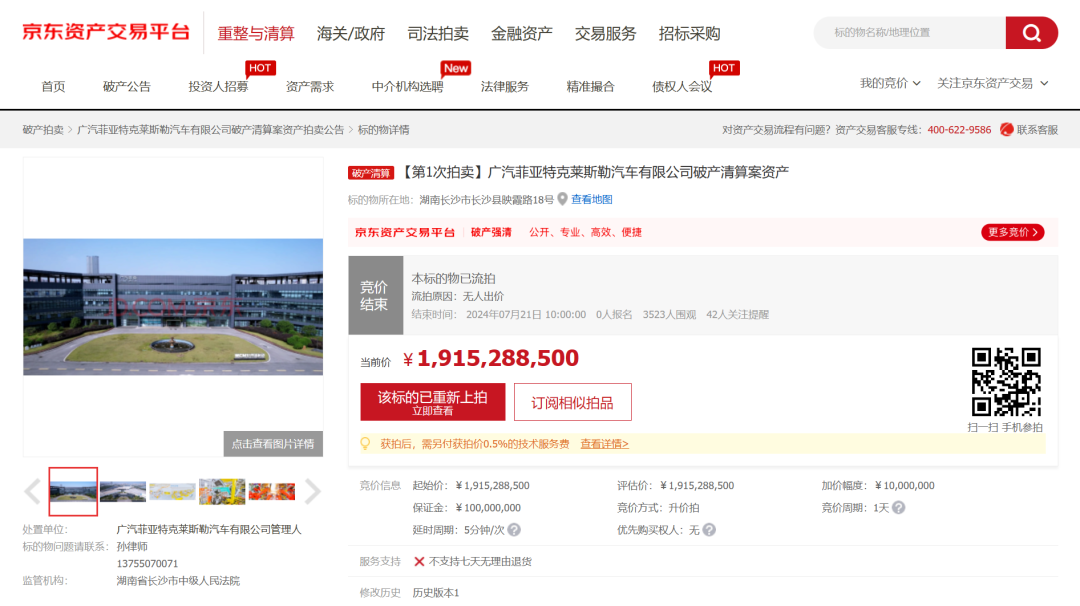Show next thumbnails with right arrow
Screen dimensions: 1080x606
click(312, 491)
